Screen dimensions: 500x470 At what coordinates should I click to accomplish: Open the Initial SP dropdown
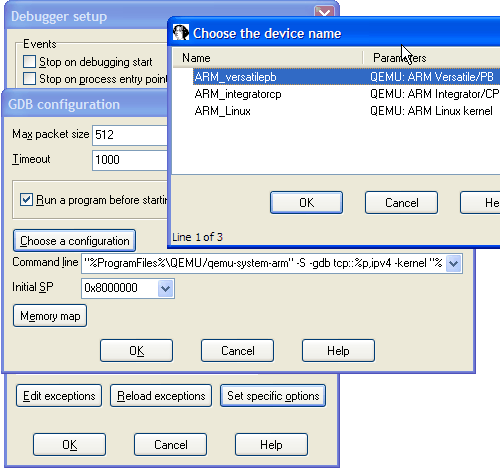[x=165, y=288]
